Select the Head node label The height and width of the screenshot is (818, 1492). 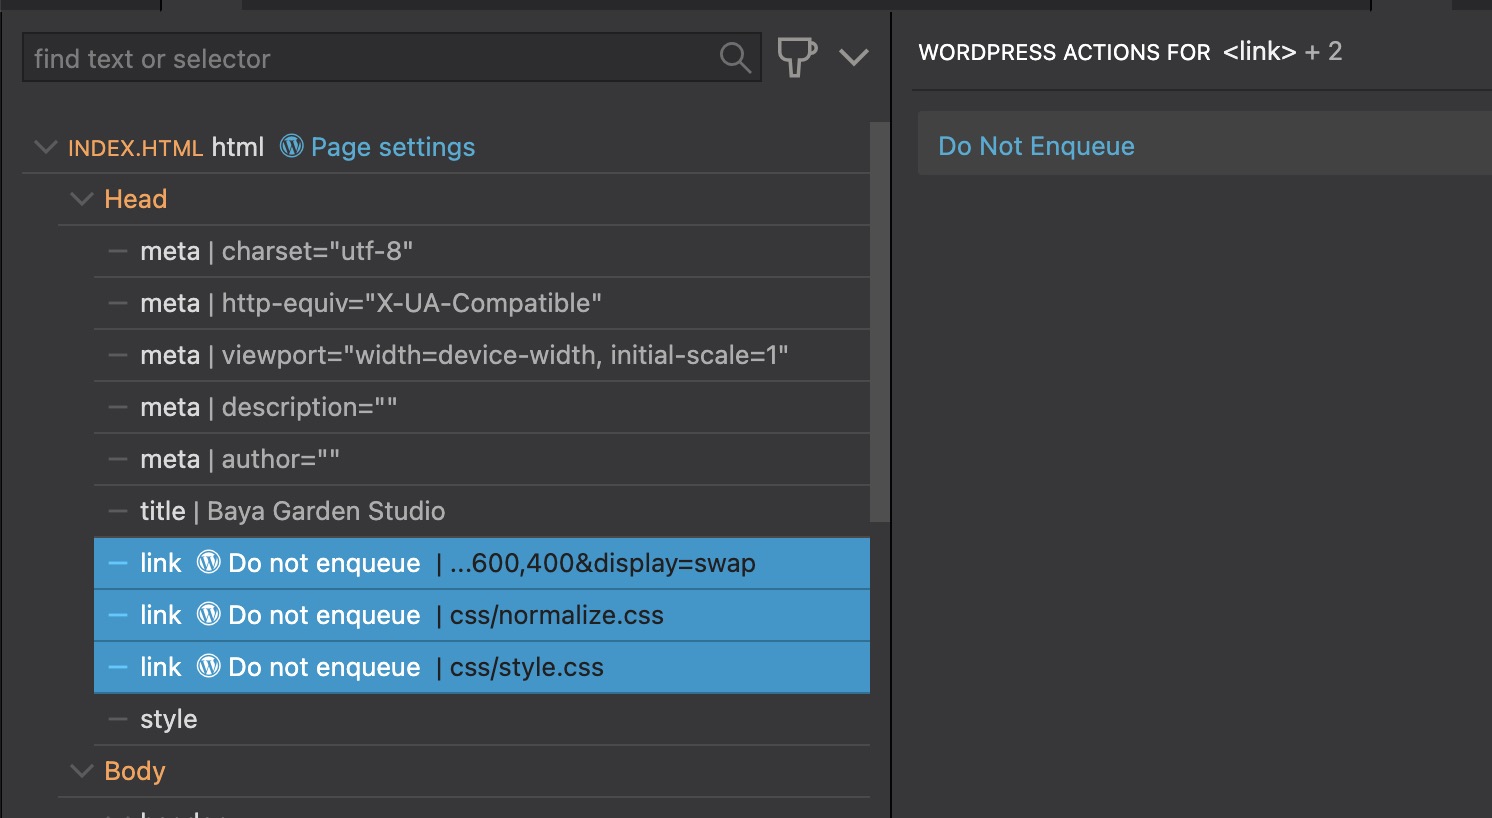(x=136, y=199)
